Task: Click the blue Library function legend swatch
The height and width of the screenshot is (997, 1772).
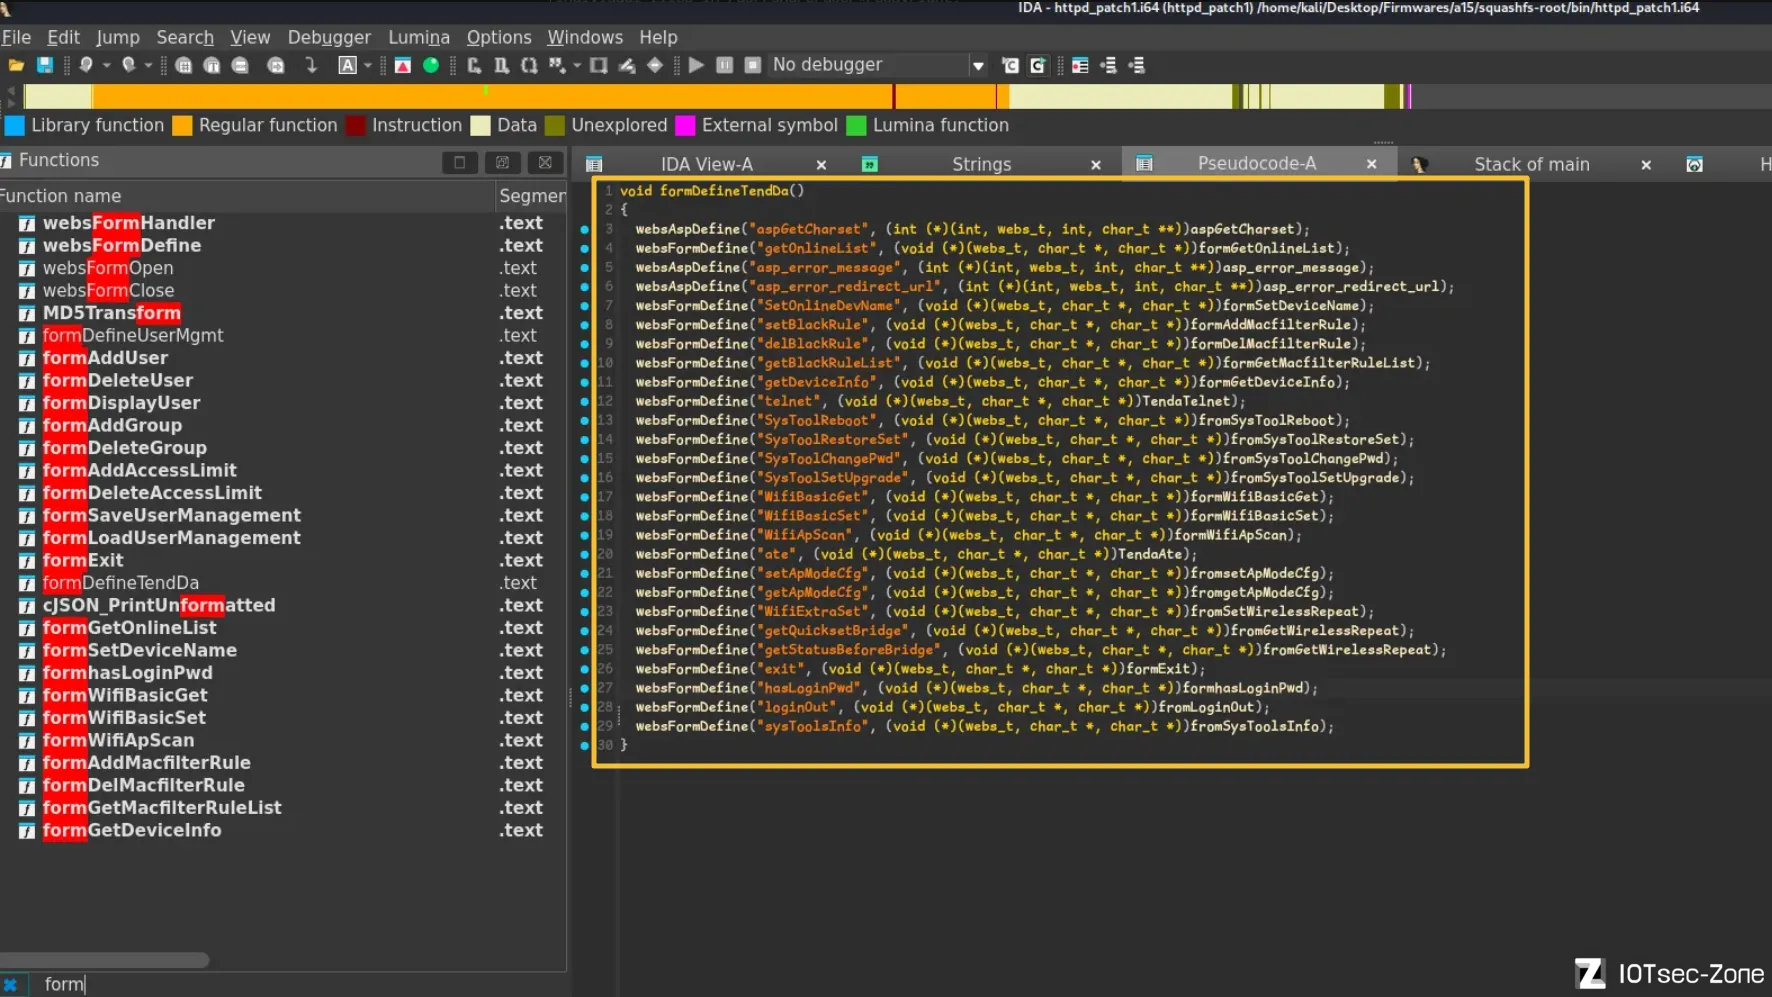Action: [x=15, y=126]
